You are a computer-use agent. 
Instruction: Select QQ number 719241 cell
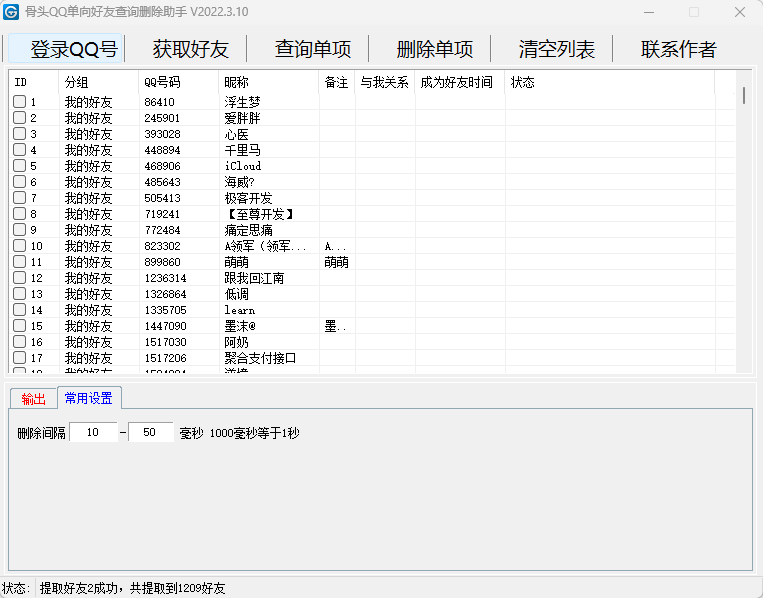[x=162, y=214]
